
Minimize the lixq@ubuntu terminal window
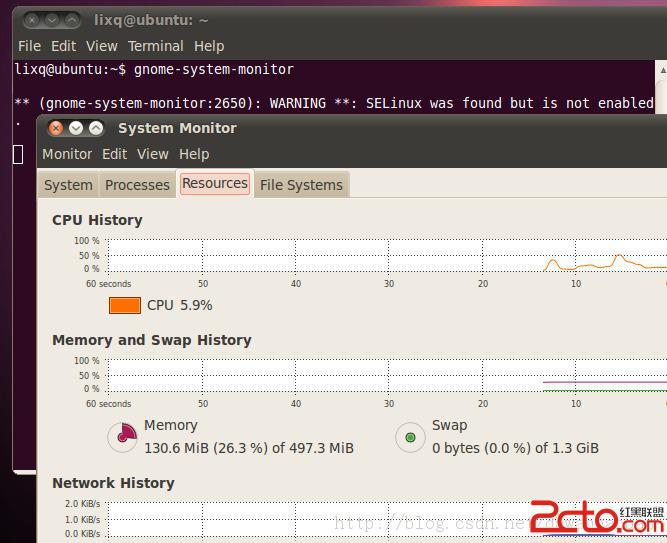(52, 20)
